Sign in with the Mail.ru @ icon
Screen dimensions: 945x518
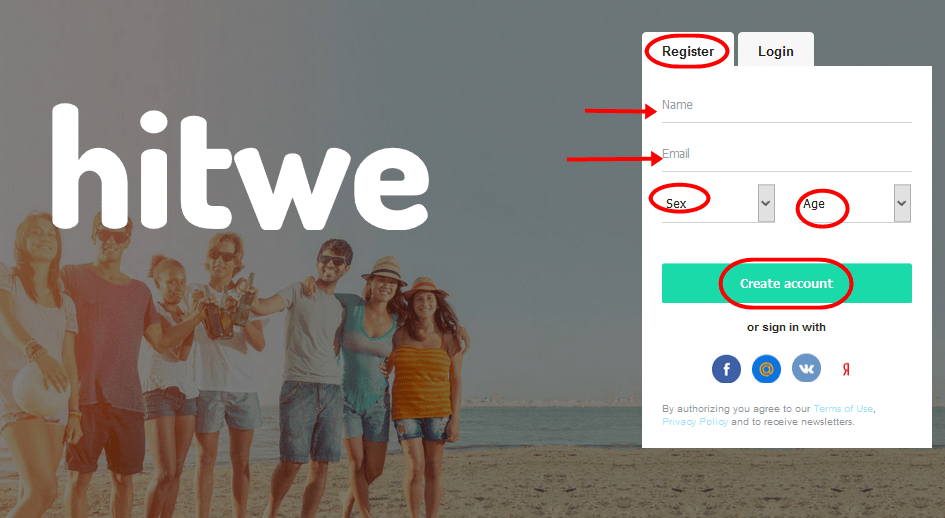766,368
